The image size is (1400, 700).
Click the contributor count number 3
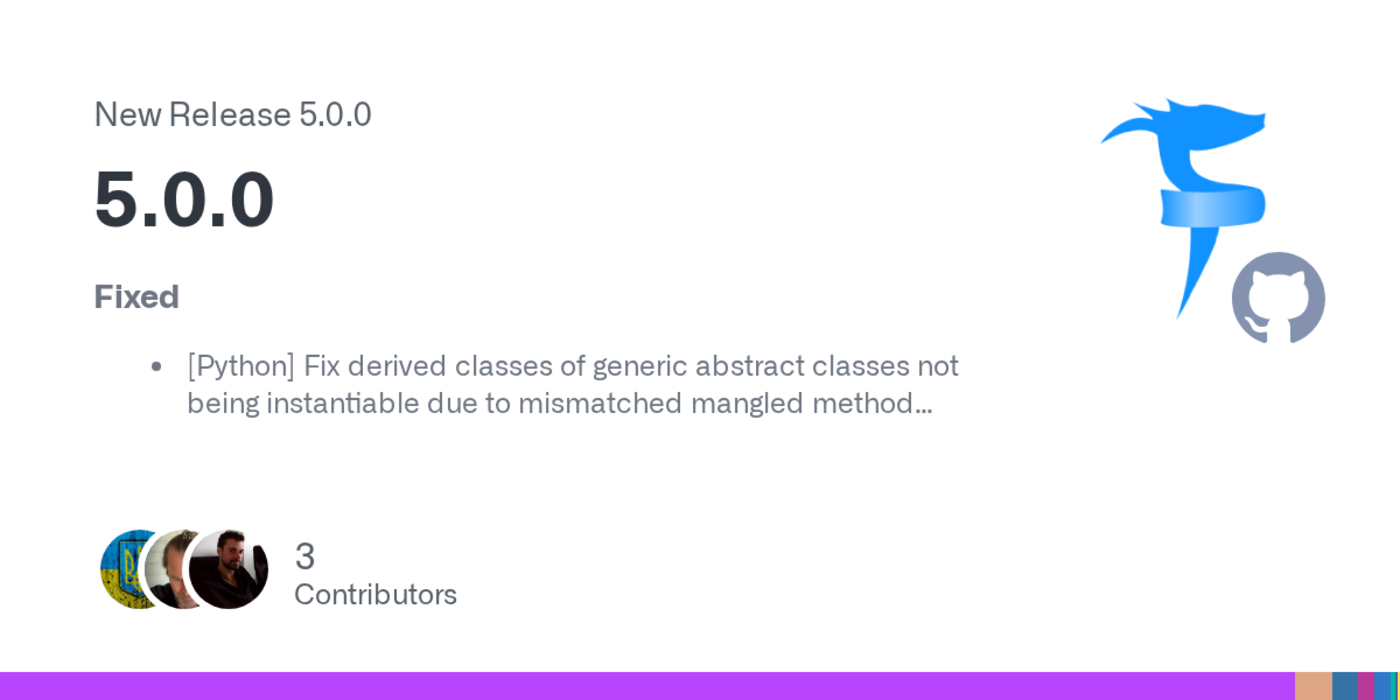click(x=305, y=556)
